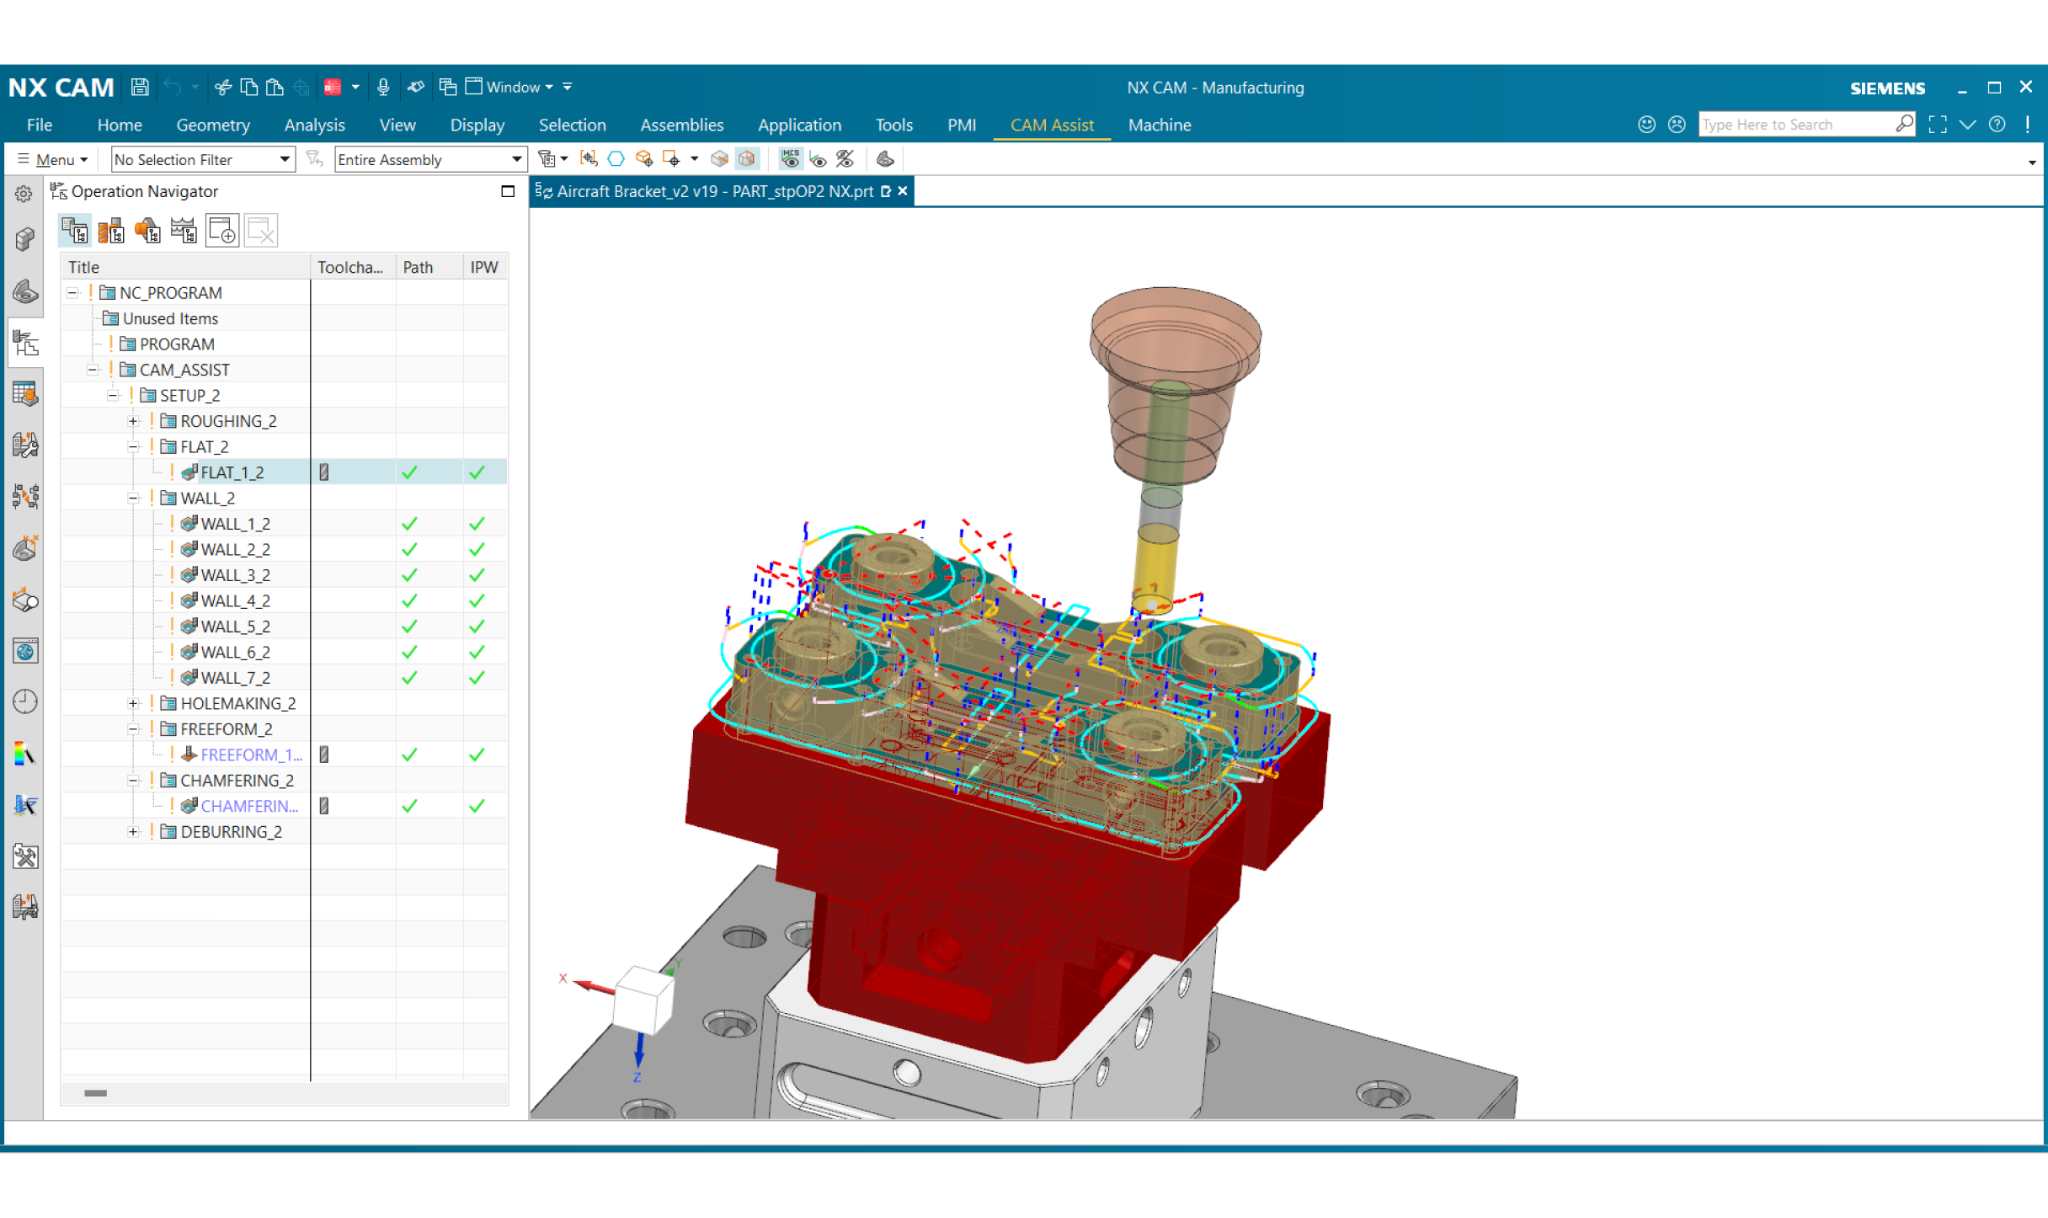Click IPW checkmark for CHAMFERIN operation
Image resolution: width=2048 pixels, height=1218 pixels.
click(477, 806)
